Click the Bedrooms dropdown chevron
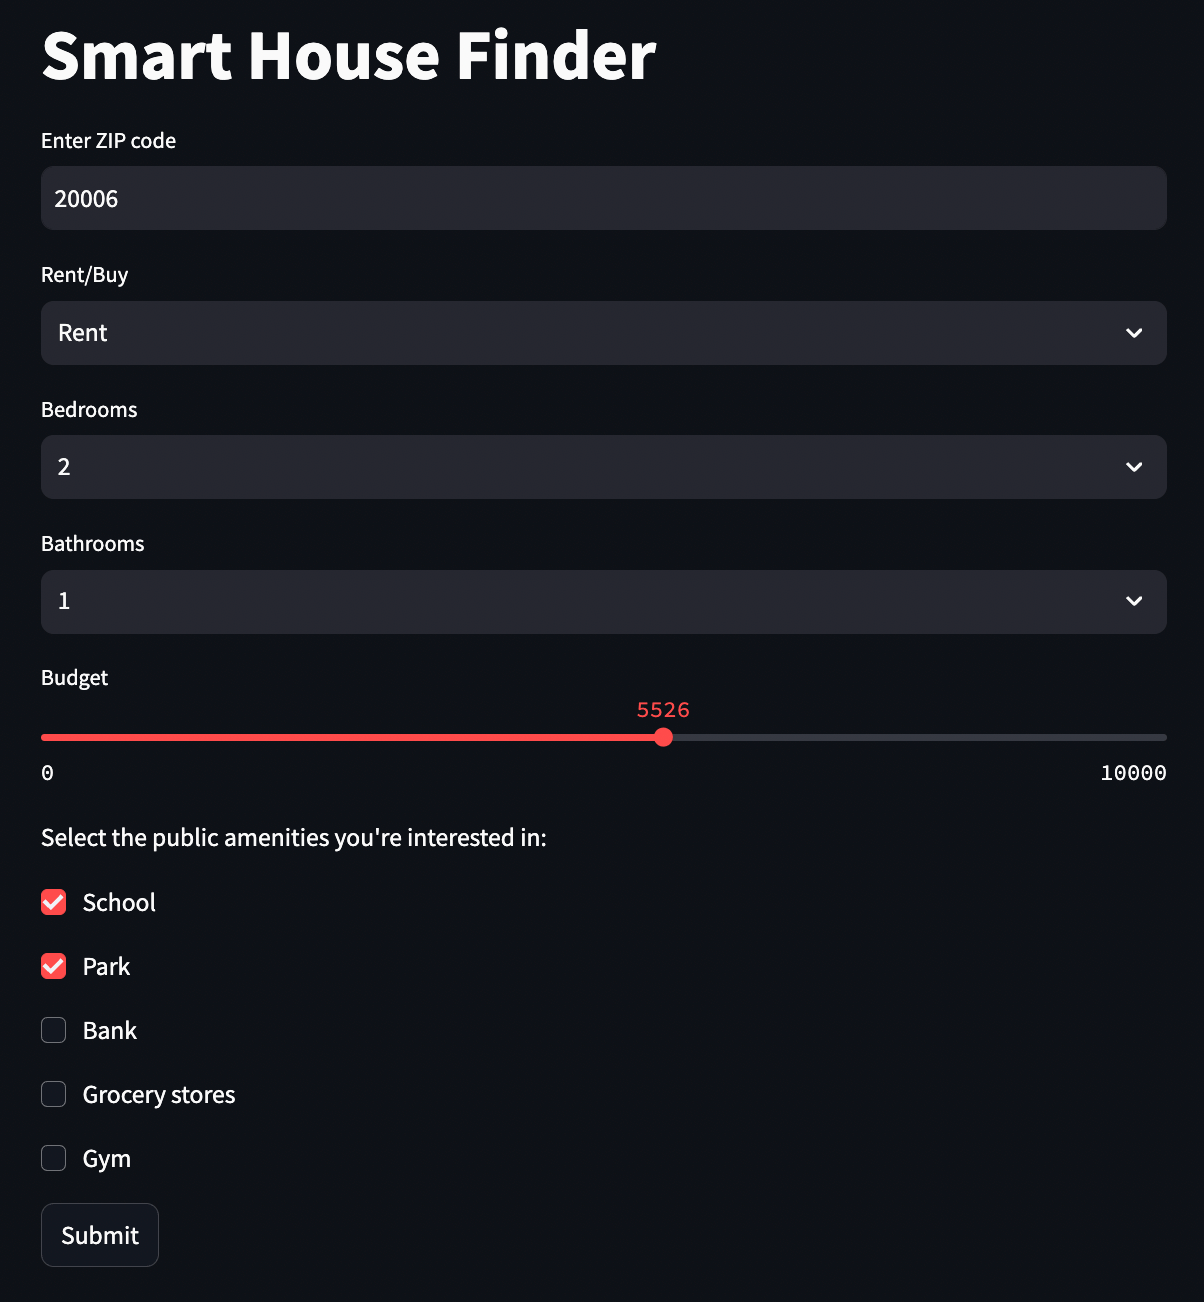Viewport: 1204px width, 1302px height. [1134, 467]
